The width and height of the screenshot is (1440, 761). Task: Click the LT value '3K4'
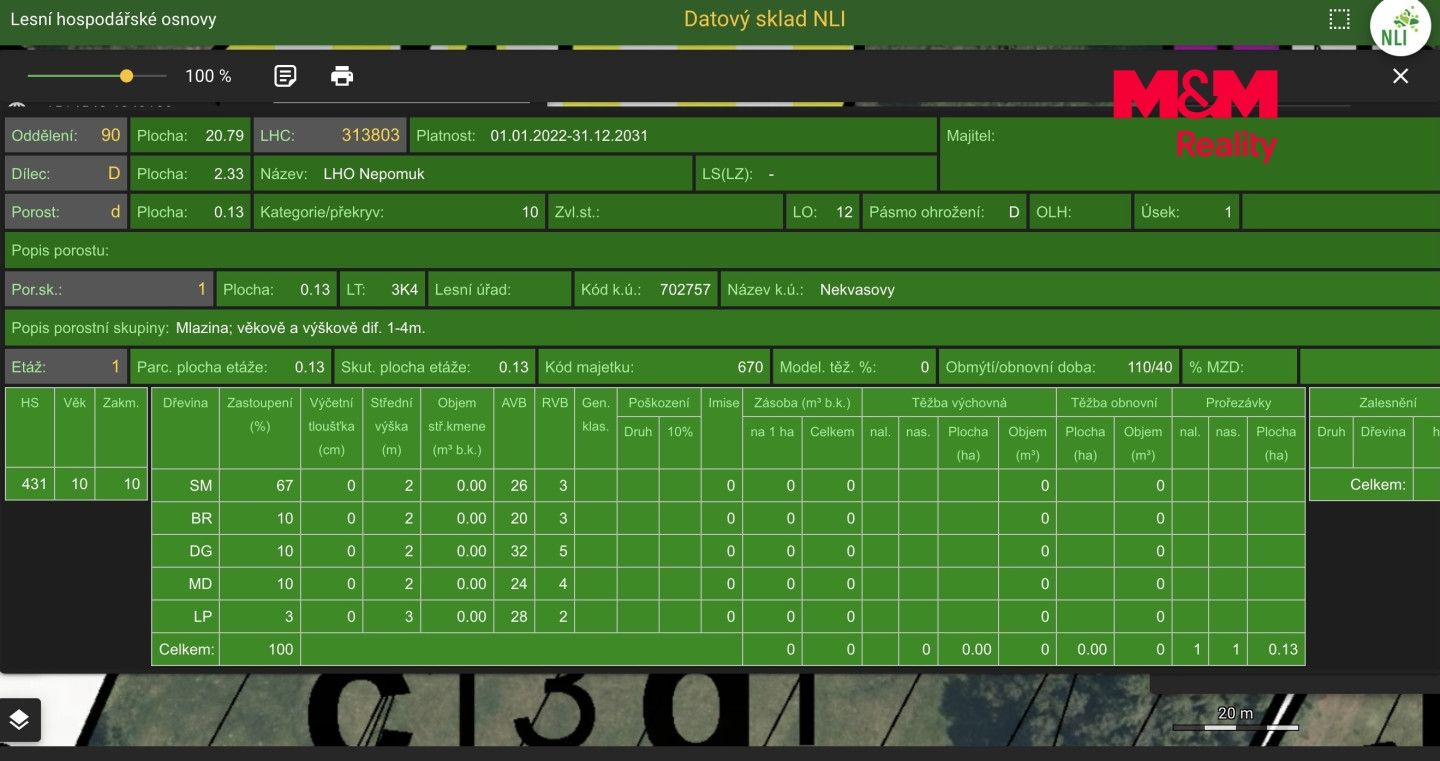[x=404, y=290]
